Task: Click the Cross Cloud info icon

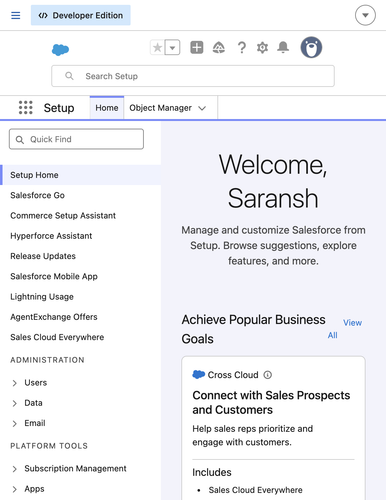Action: (x=268, y=375)
